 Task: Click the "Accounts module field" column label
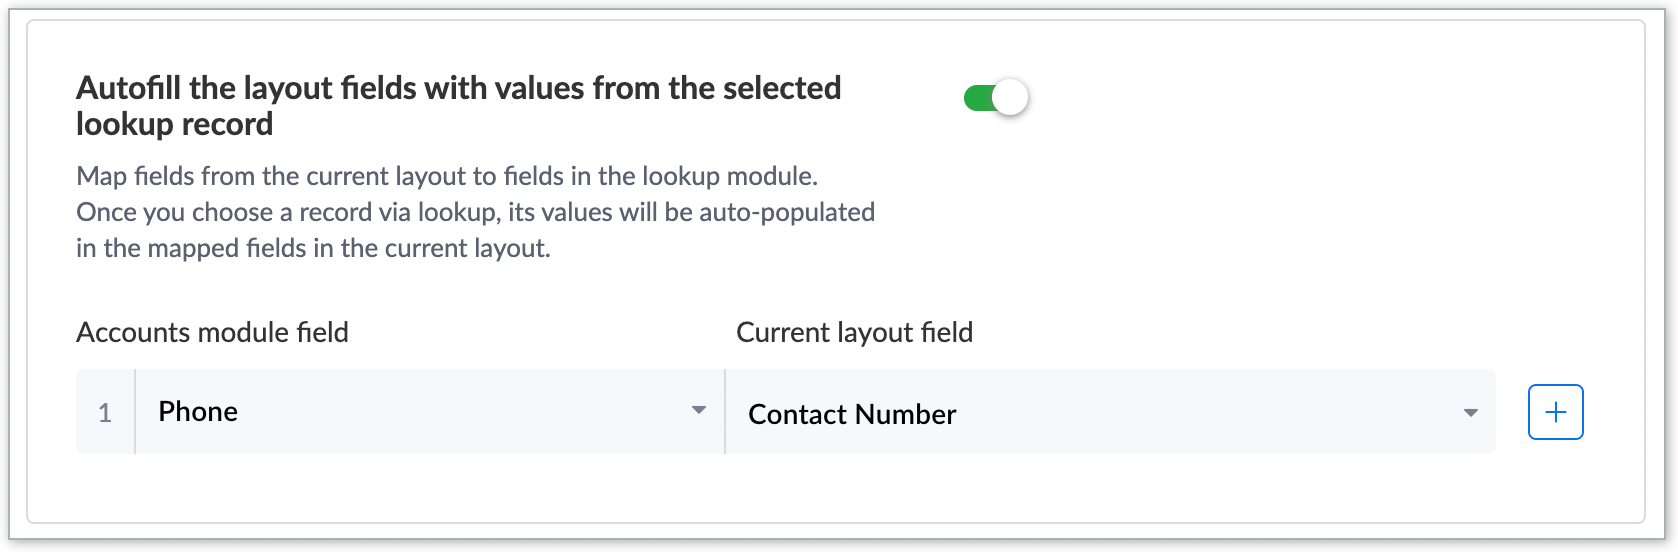(212, 332)
